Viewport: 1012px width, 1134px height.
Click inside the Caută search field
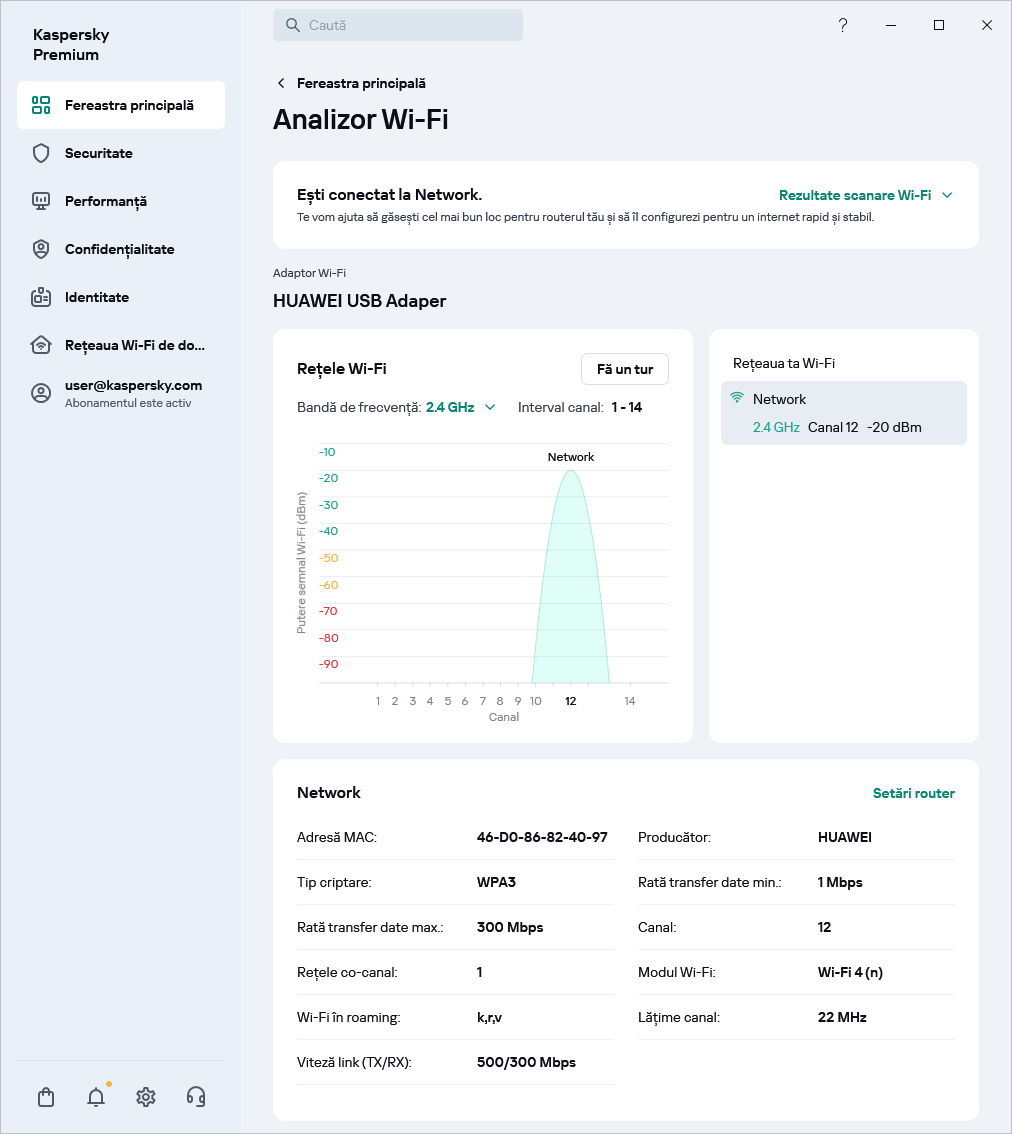pyautogui.click(x=398, y=25)
